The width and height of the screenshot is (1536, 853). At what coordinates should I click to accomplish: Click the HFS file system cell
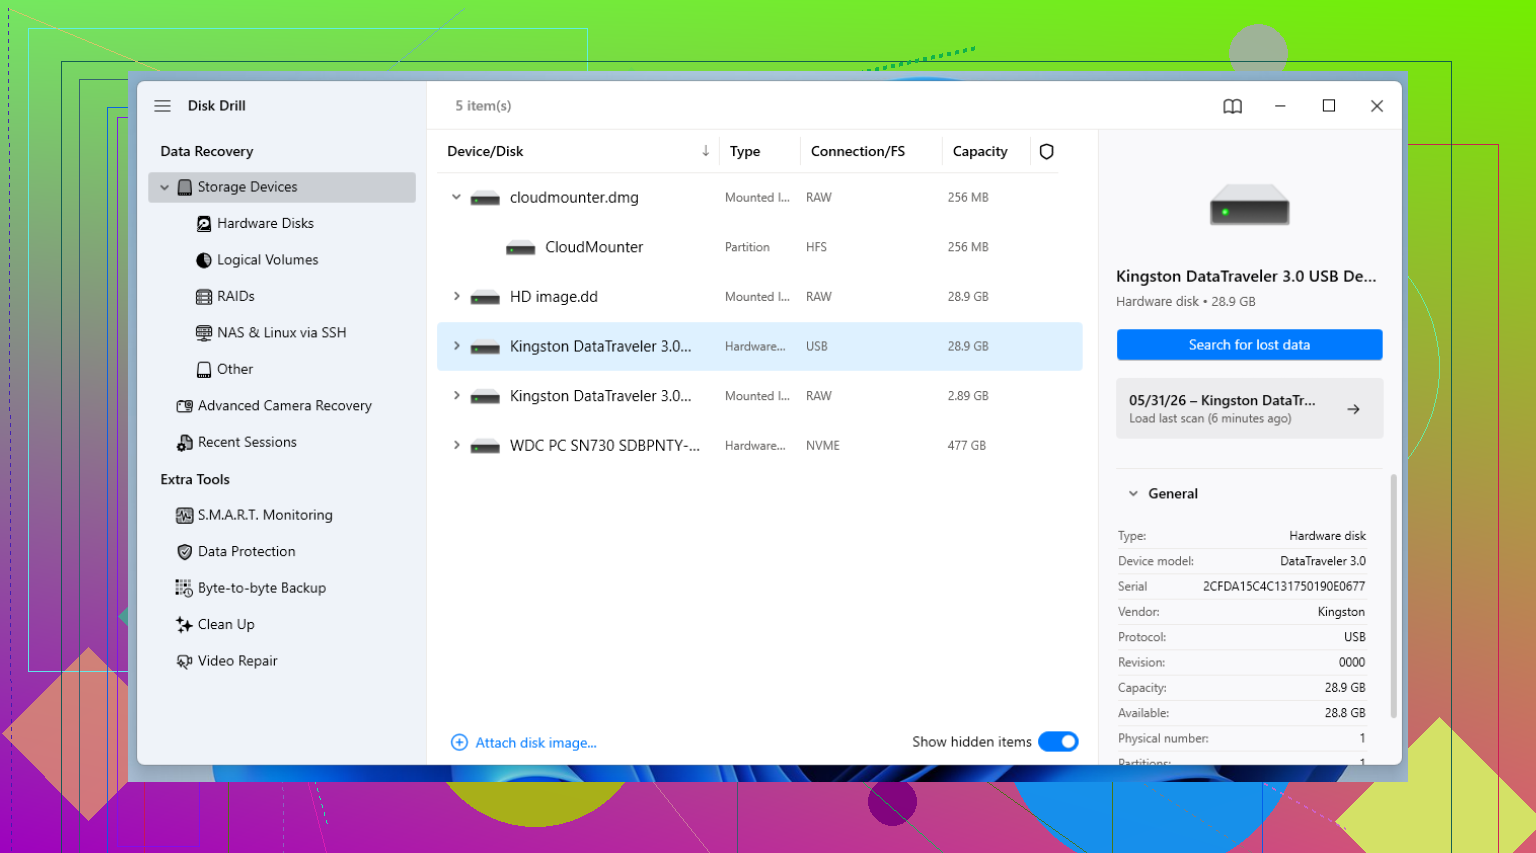[817, 248]
